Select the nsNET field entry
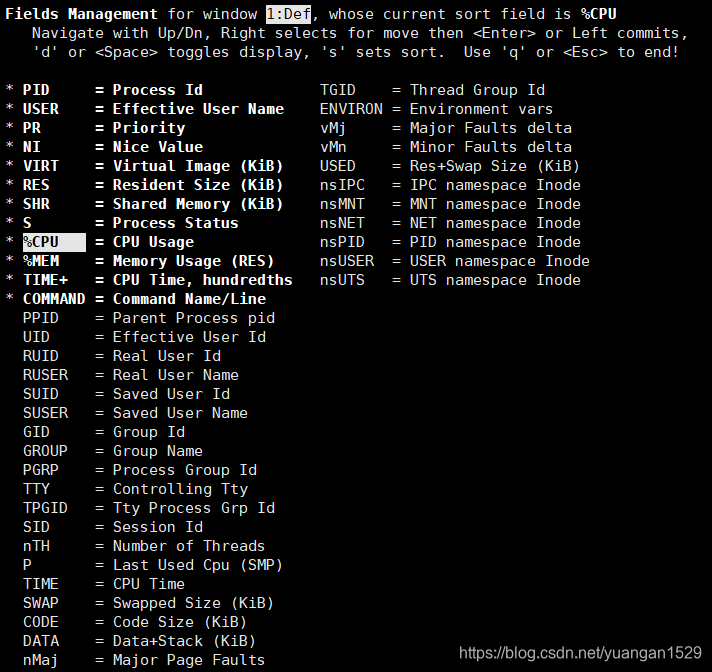The image size is (712, 672). (x=450, y=223)
